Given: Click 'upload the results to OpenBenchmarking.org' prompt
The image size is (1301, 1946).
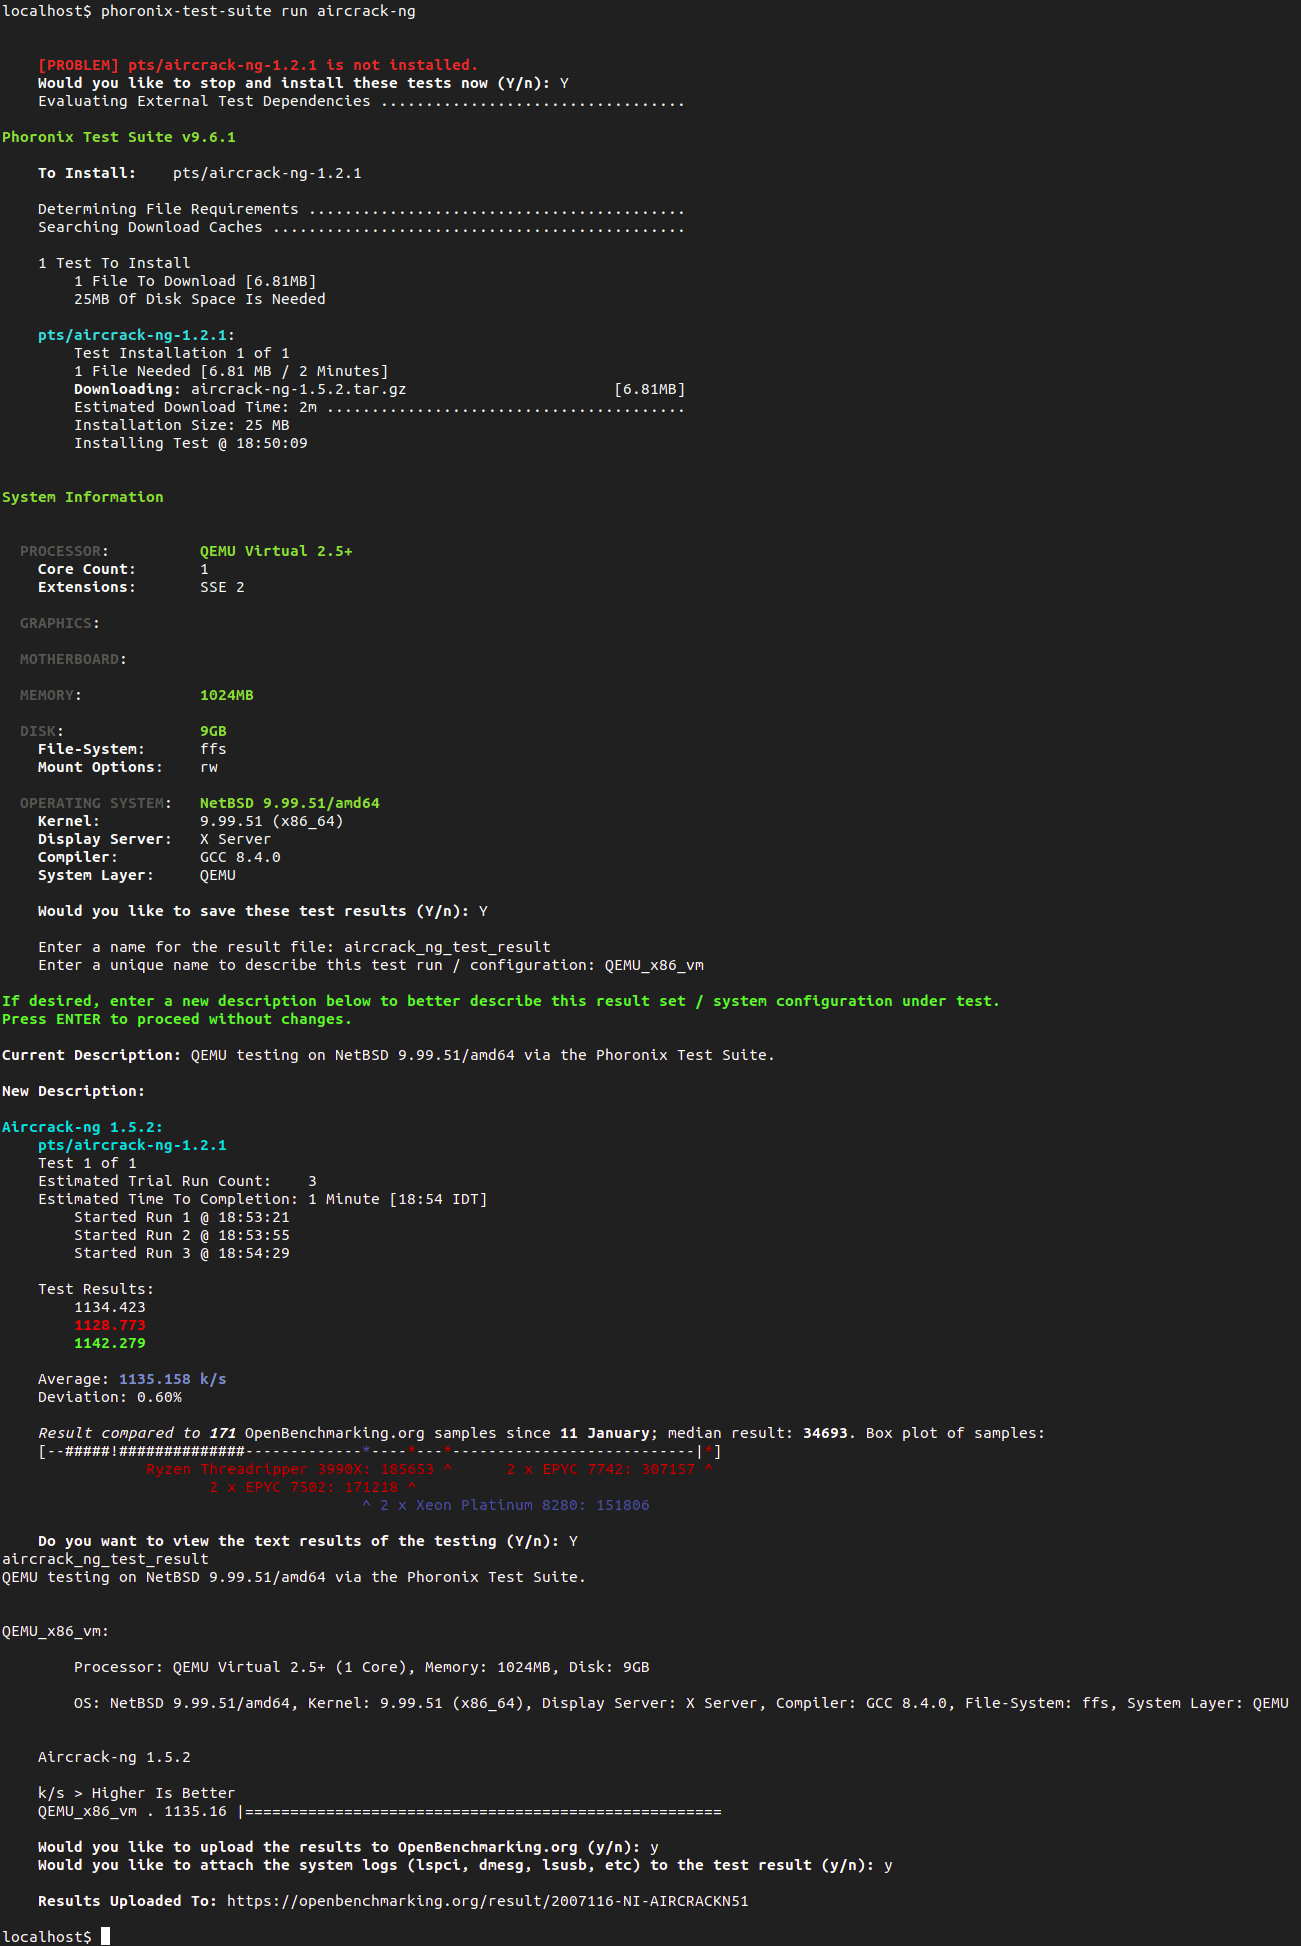Looking at the screenshot, I should coord(348,1848).
